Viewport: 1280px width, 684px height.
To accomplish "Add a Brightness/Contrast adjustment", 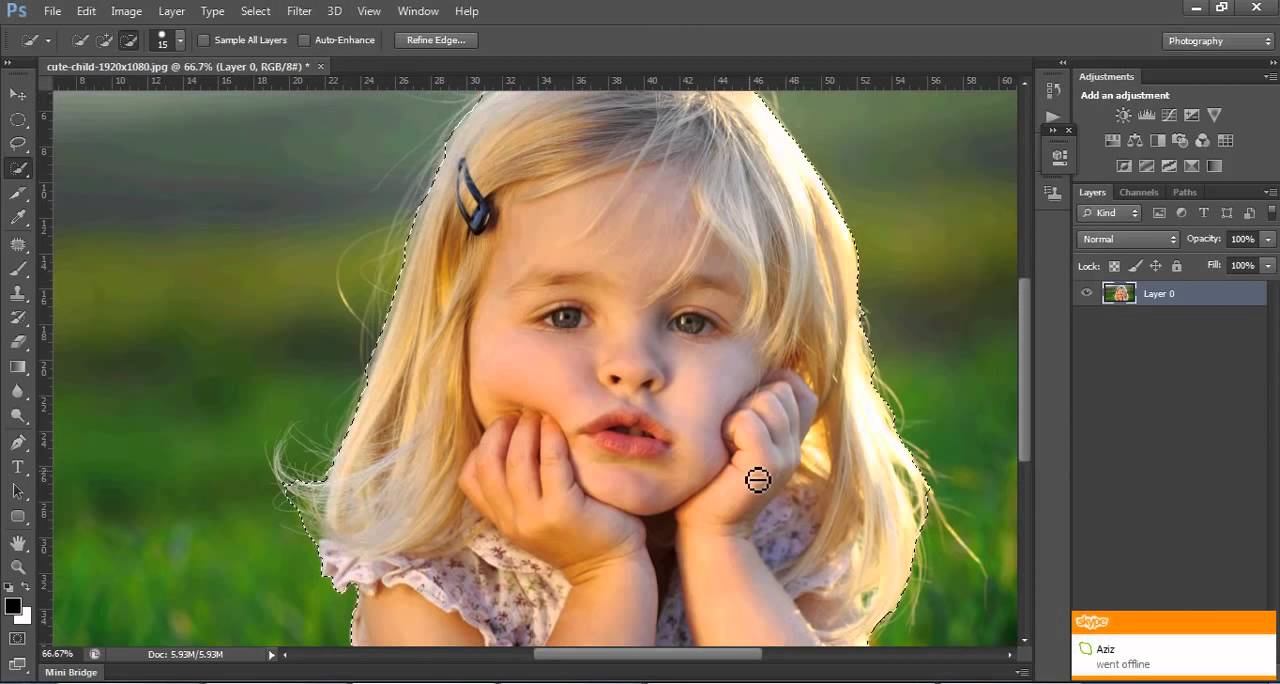I will 1123,115.
